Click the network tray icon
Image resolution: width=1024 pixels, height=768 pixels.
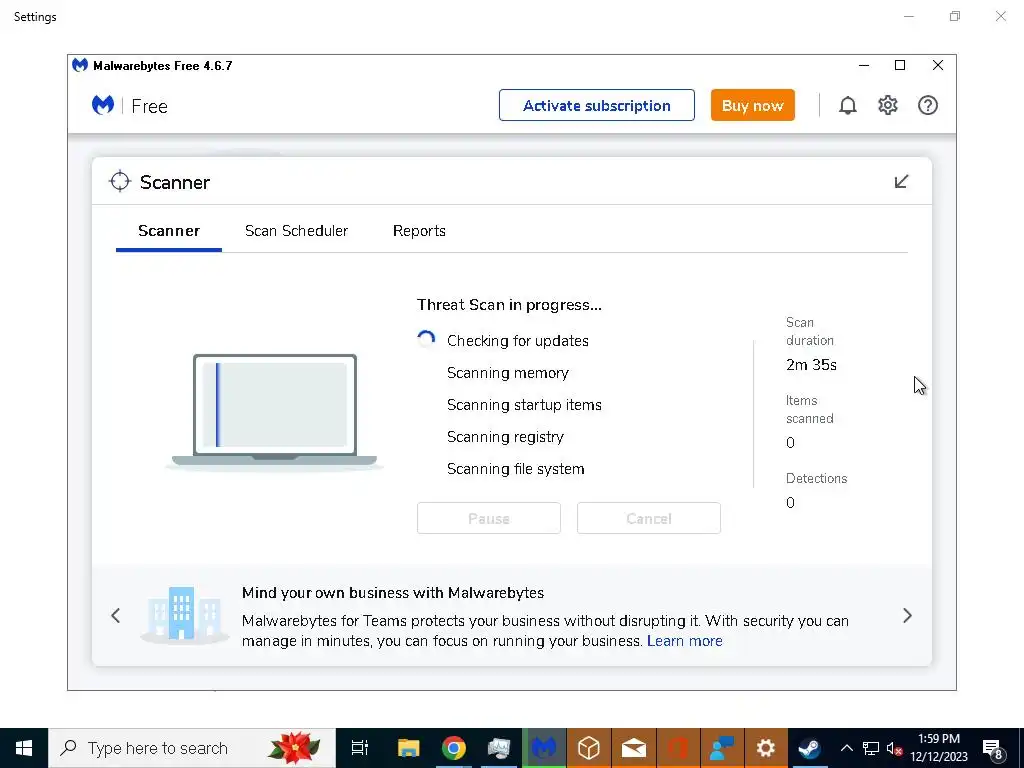tap(871, 748)
